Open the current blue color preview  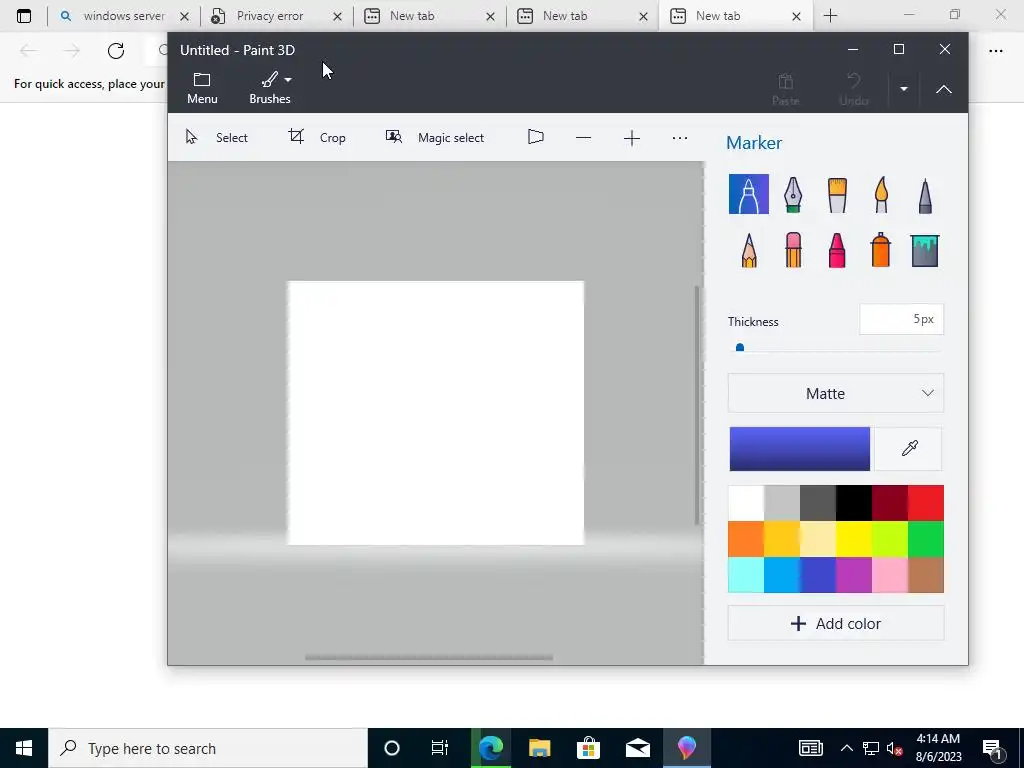799,449
